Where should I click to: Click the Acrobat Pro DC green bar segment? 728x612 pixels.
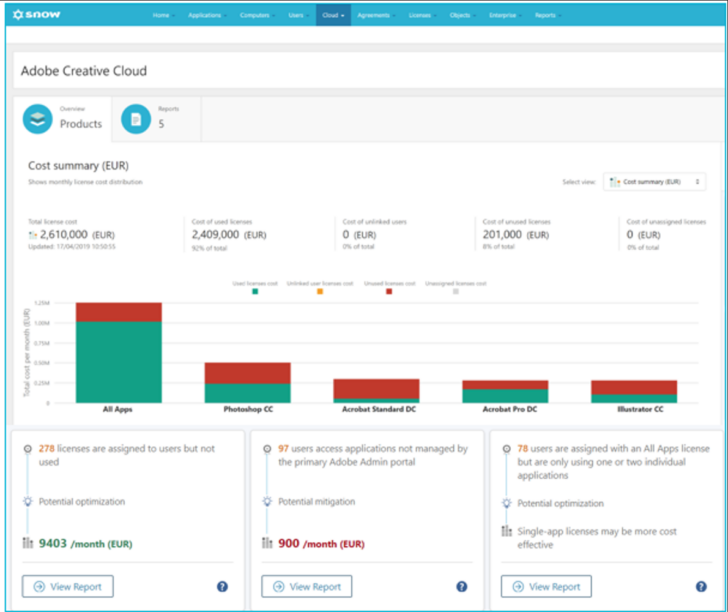coord(505,396)
